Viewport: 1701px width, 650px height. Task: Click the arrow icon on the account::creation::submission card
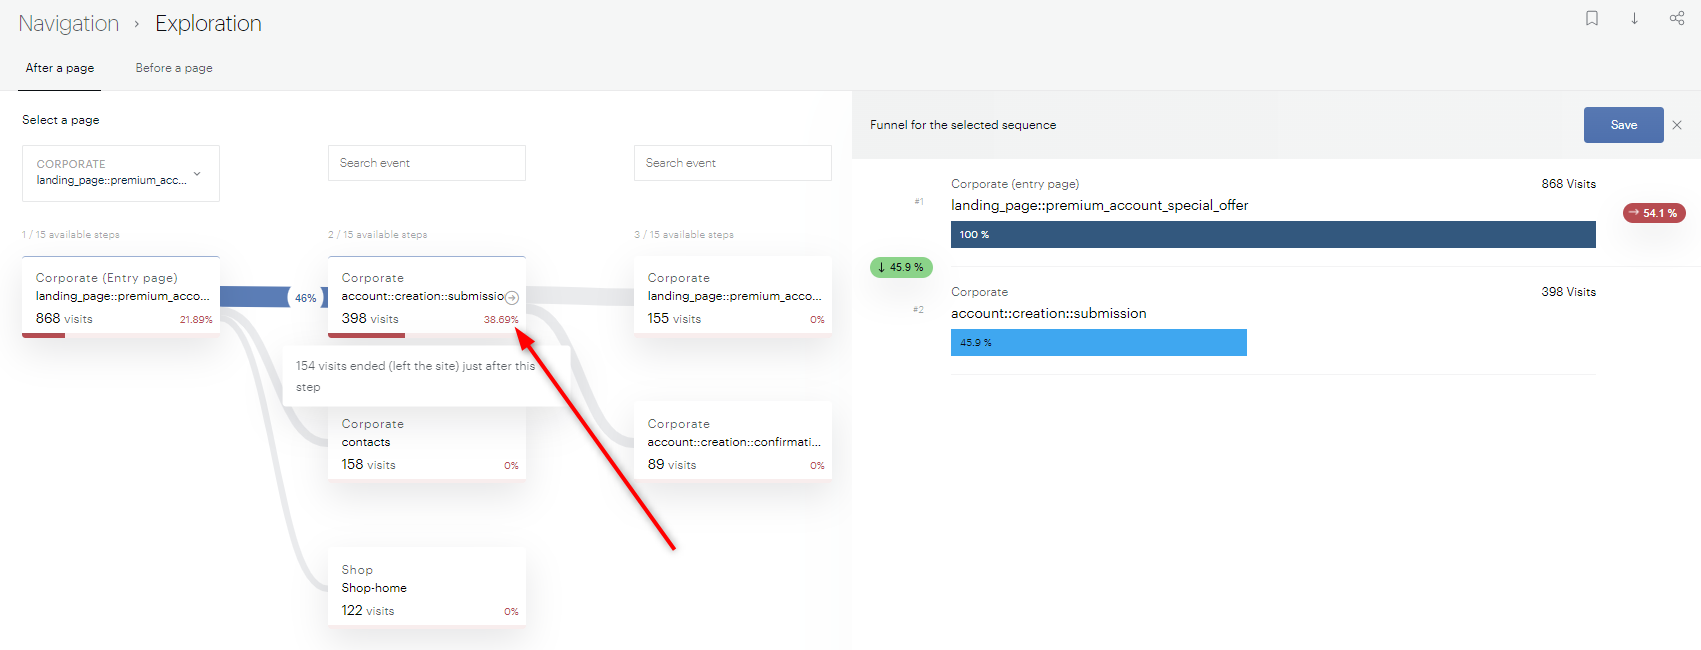click(x=512, y=297)
